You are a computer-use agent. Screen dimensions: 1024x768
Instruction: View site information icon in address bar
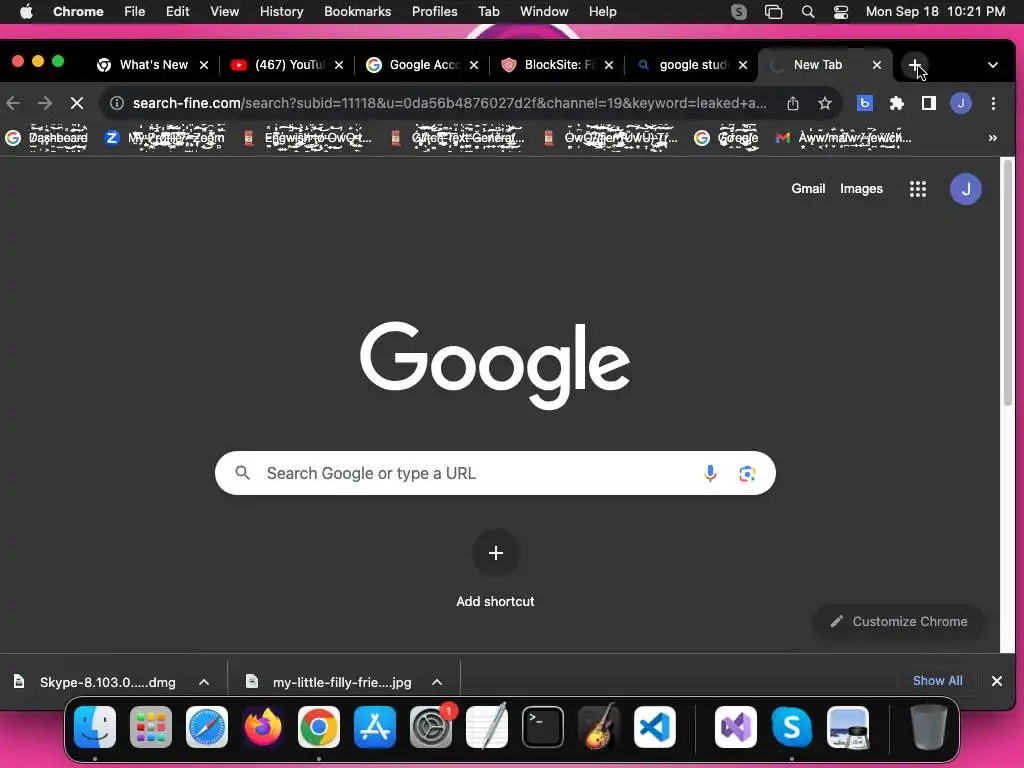tap(117, 103)
